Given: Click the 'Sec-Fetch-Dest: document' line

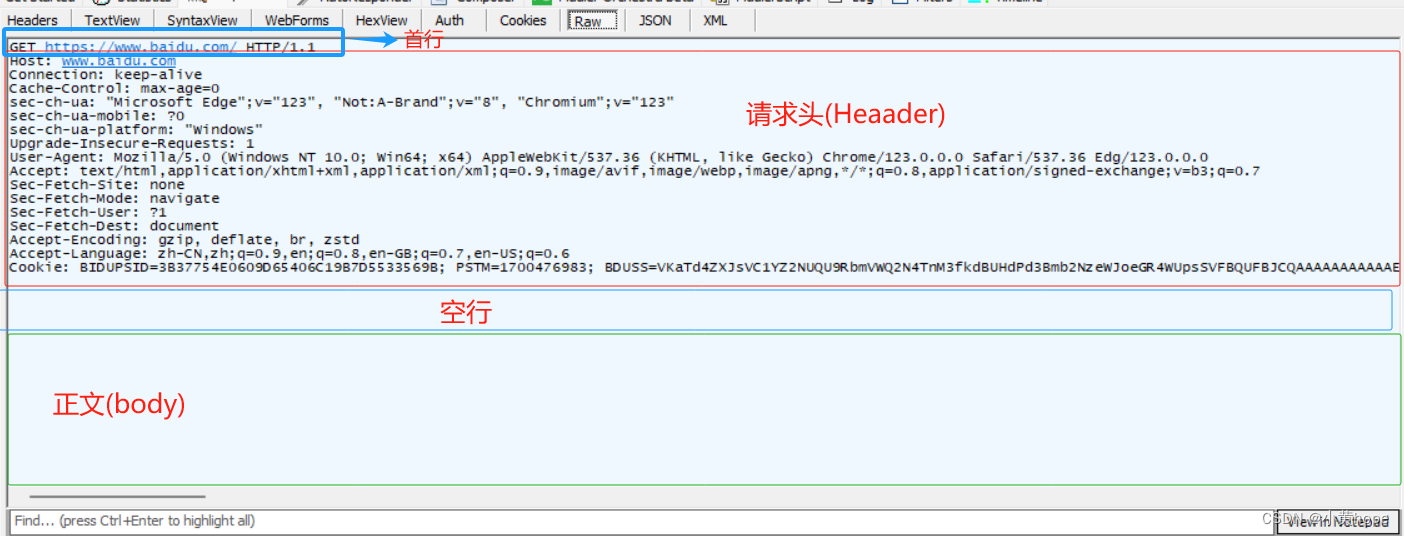Looking at the screenshot, I should point(114,226).
